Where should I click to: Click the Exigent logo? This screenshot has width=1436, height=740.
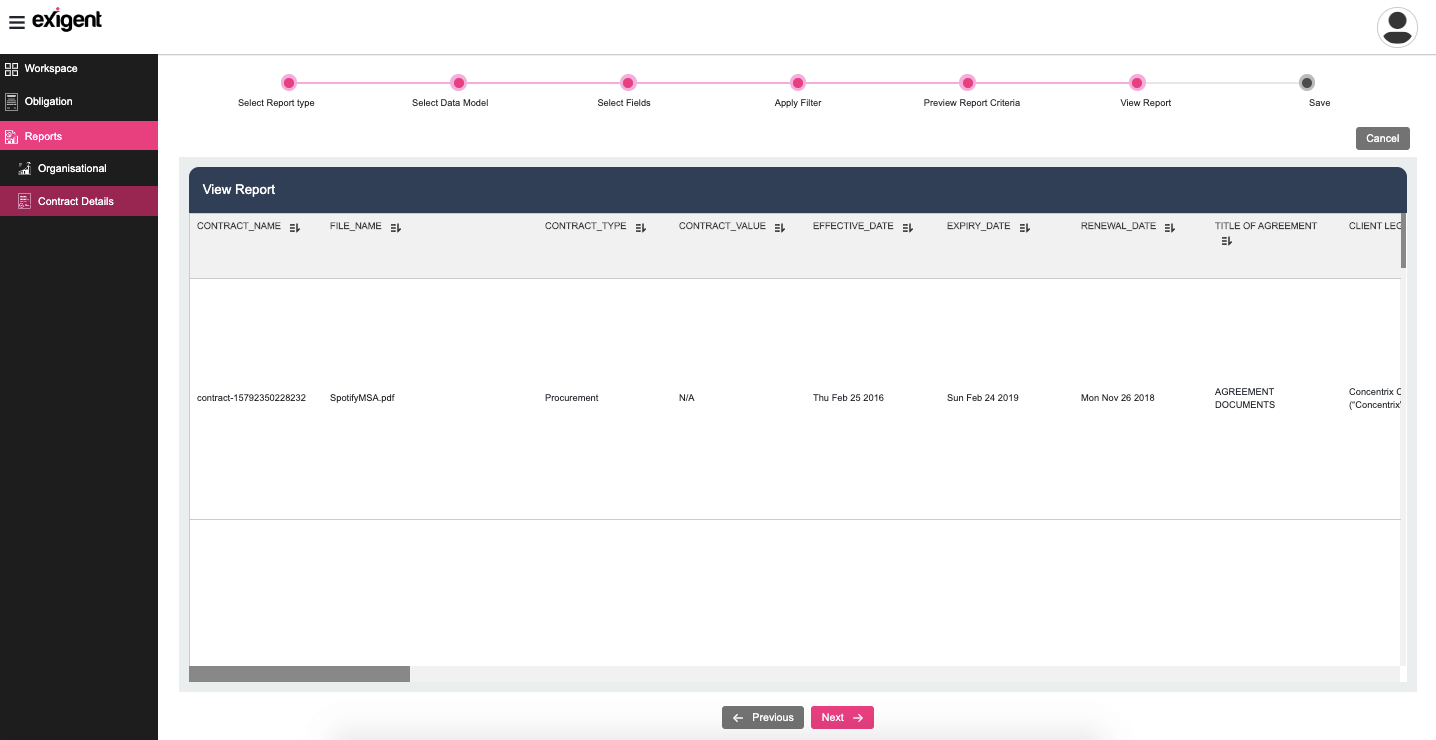click(x=67, y=21)
